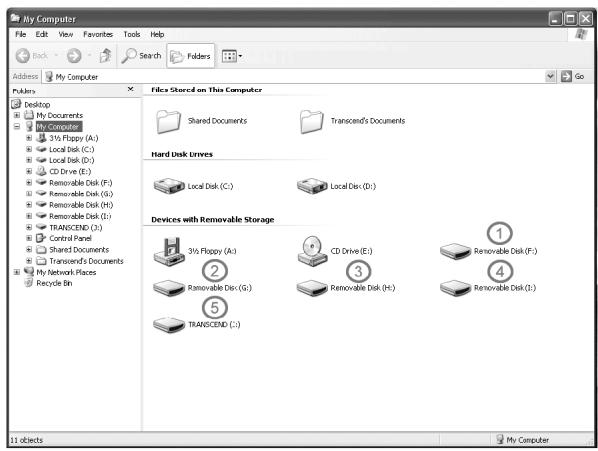Open the Favorites menu
The image size is (598, 451).
coord(98,34)
